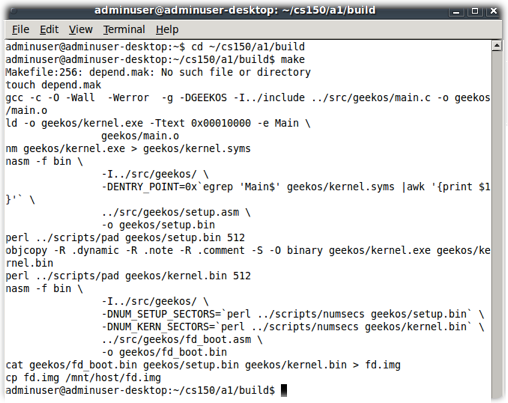508x403 pixels.
Task: Click 'nm geekos/kernel.exe > geekos/kernel.syms' line
Action: [128, 149]
